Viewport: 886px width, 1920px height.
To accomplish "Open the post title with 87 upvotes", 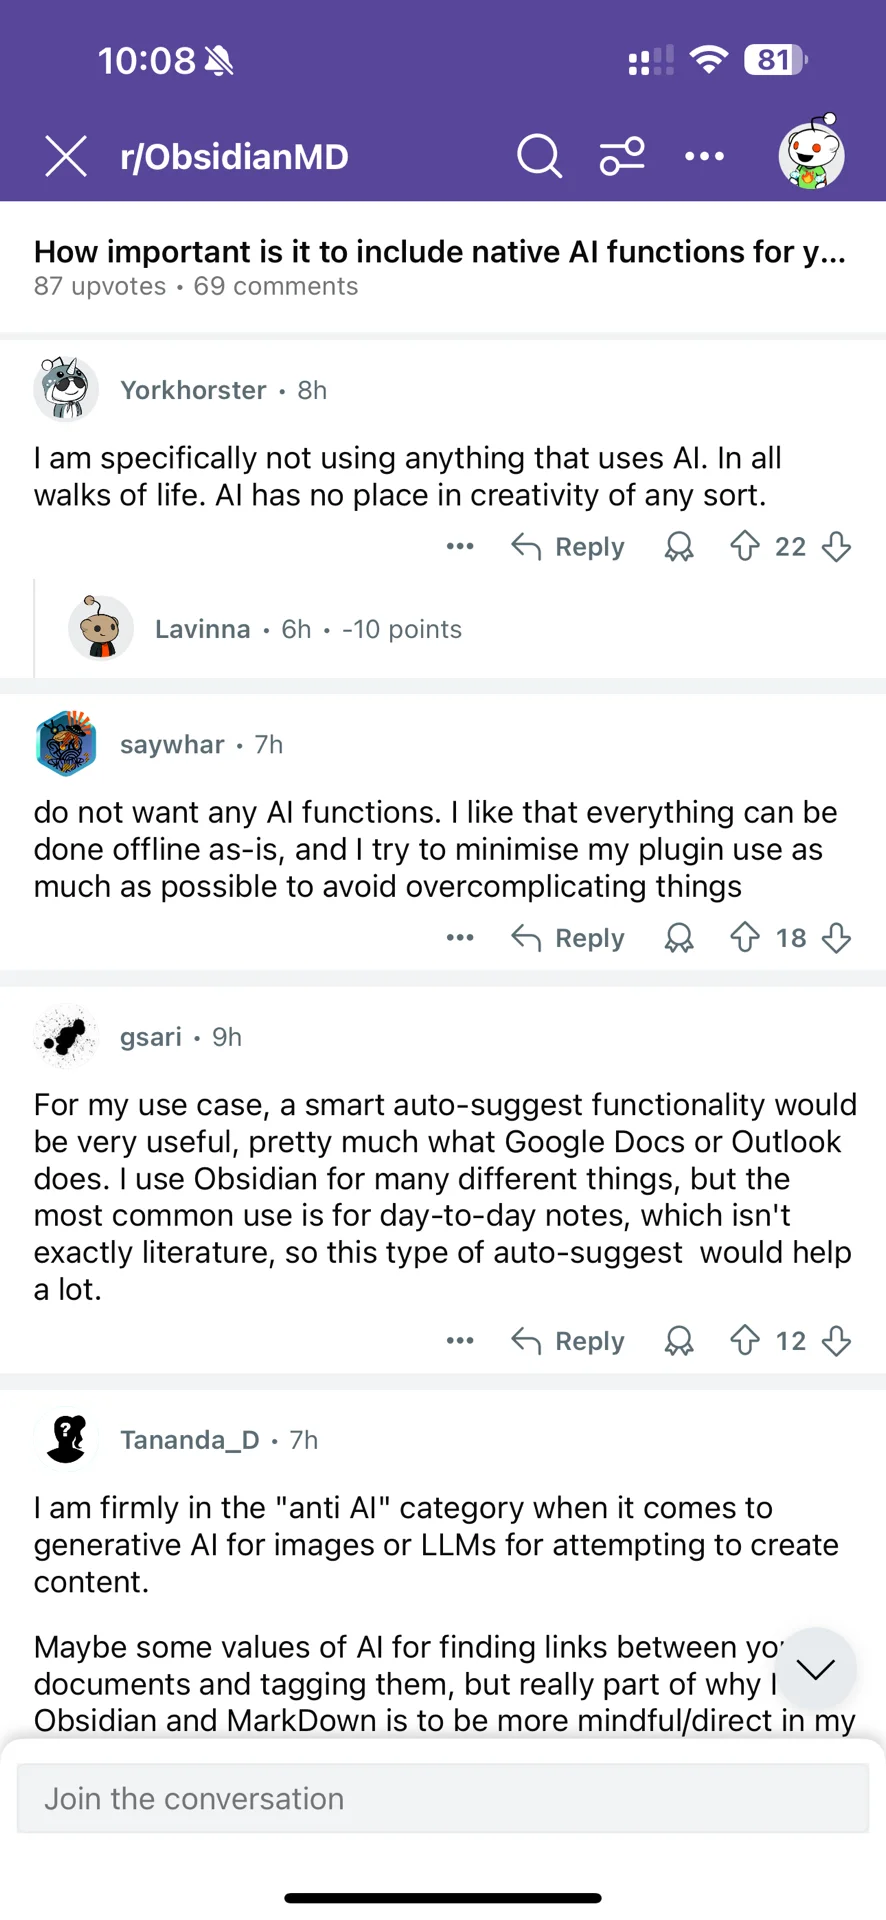I will click(x=440, y=252).
